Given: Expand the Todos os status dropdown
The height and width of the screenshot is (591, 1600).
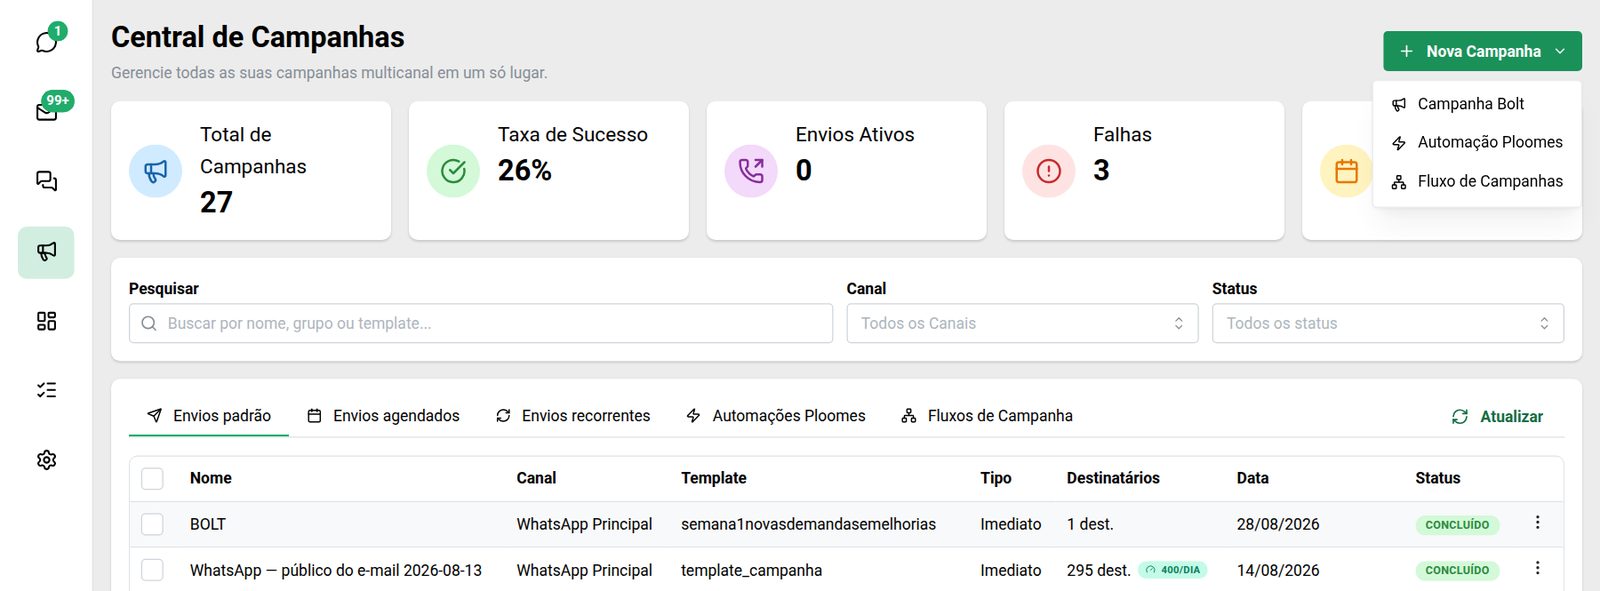Looking at the screenshot, I should (1388, 324).
